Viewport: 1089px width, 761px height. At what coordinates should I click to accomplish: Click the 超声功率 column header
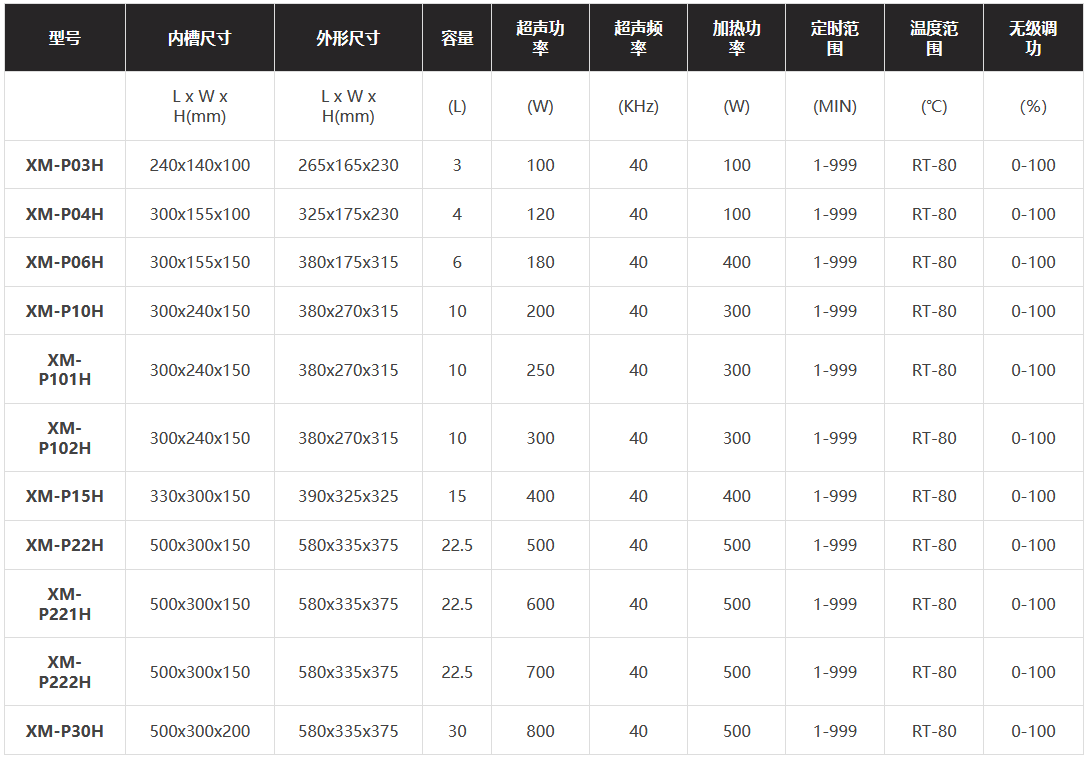(540, 38)
